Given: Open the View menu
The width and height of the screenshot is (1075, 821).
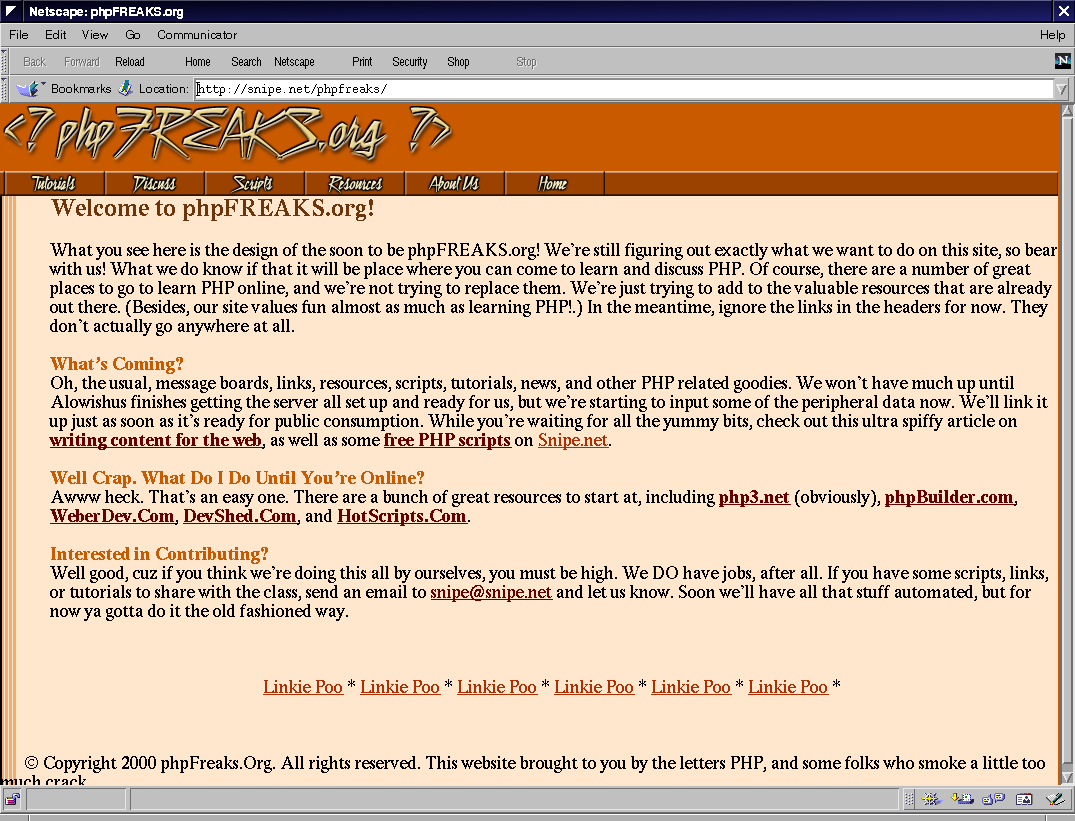Looking at the screenshot, I should pyautogui.click(x=95, y=35).
